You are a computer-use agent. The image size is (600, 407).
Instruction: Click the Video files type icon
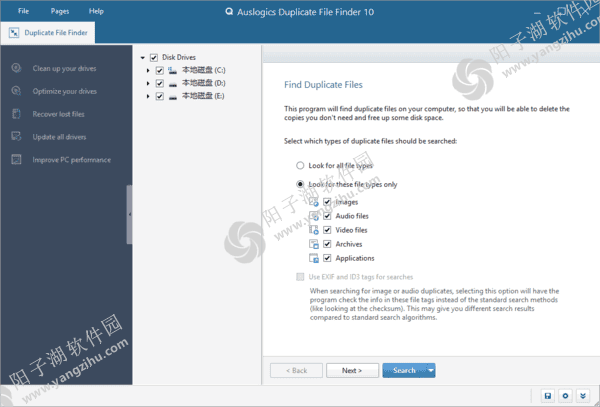click(x=314, y=230)
